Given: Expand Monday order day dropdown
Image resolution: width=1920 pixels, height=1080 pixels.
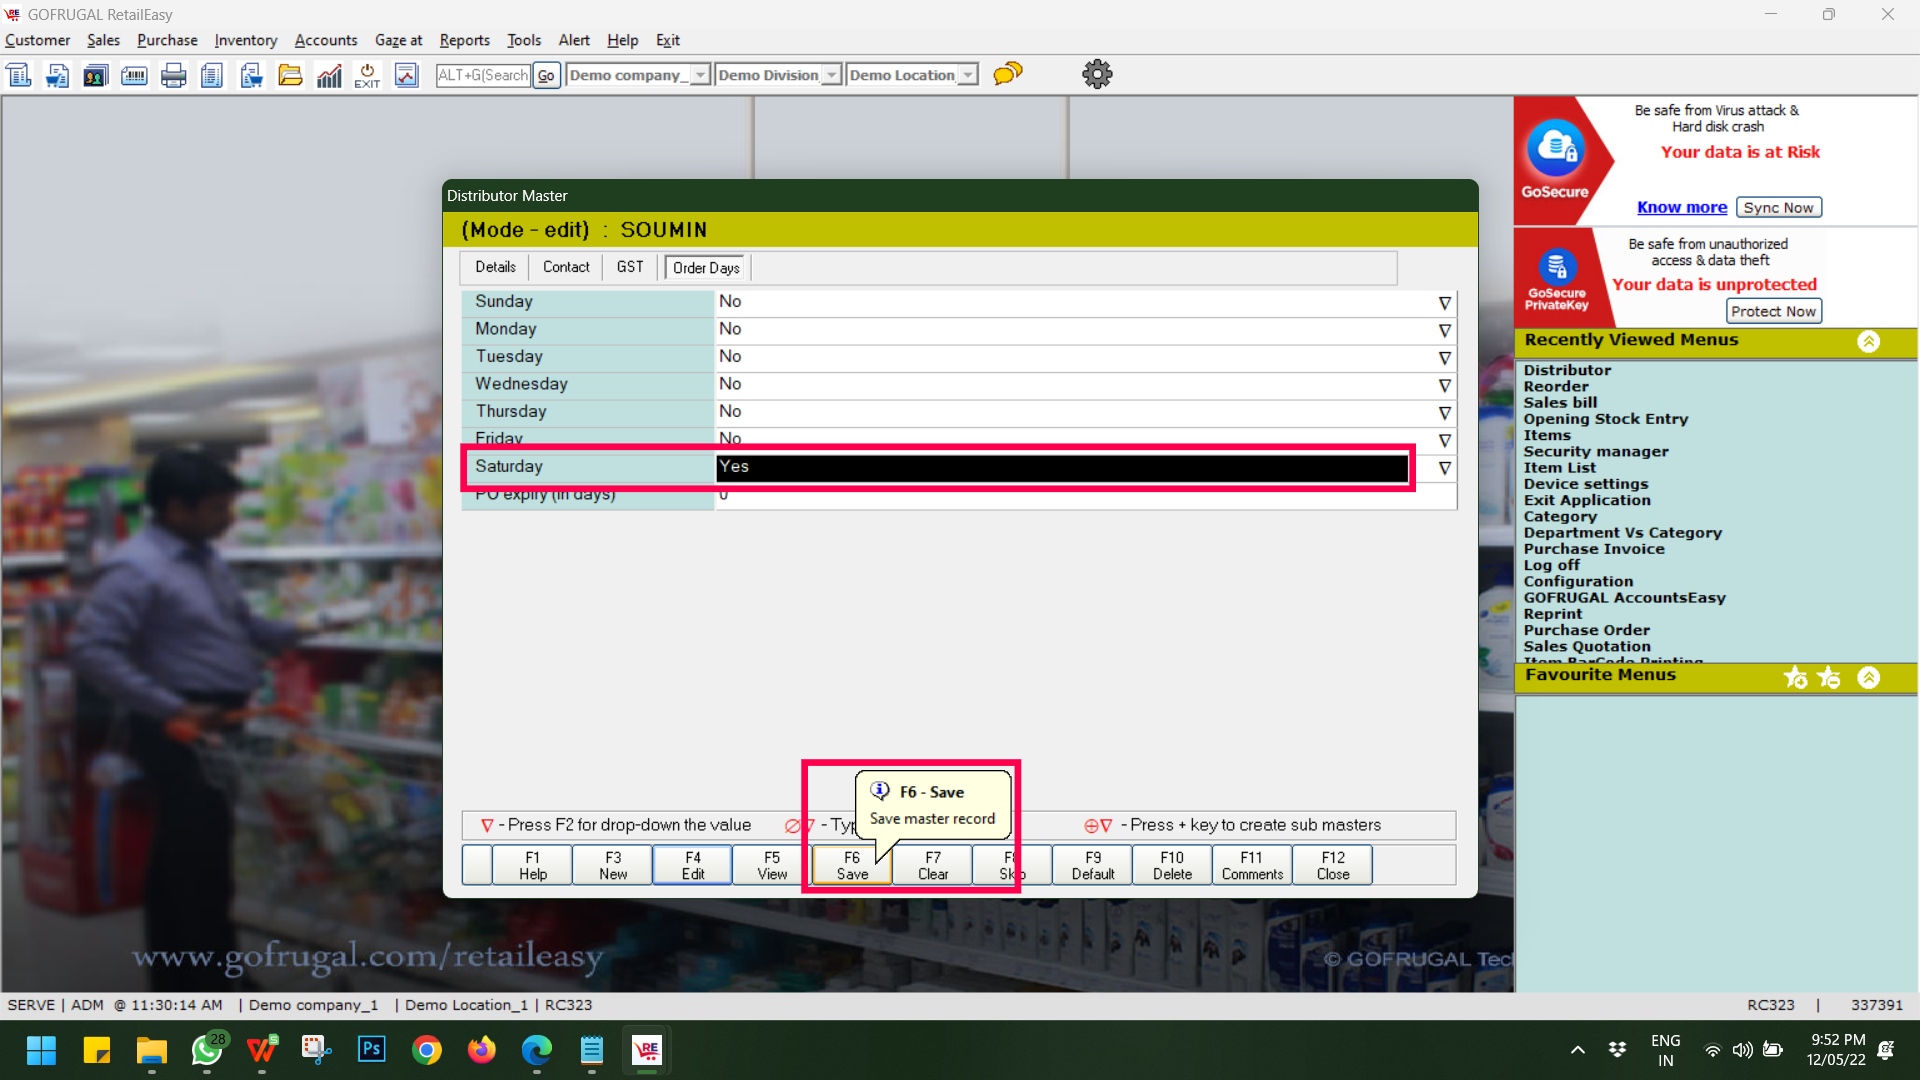Looking at the screenshot, I should point(1445,328).
